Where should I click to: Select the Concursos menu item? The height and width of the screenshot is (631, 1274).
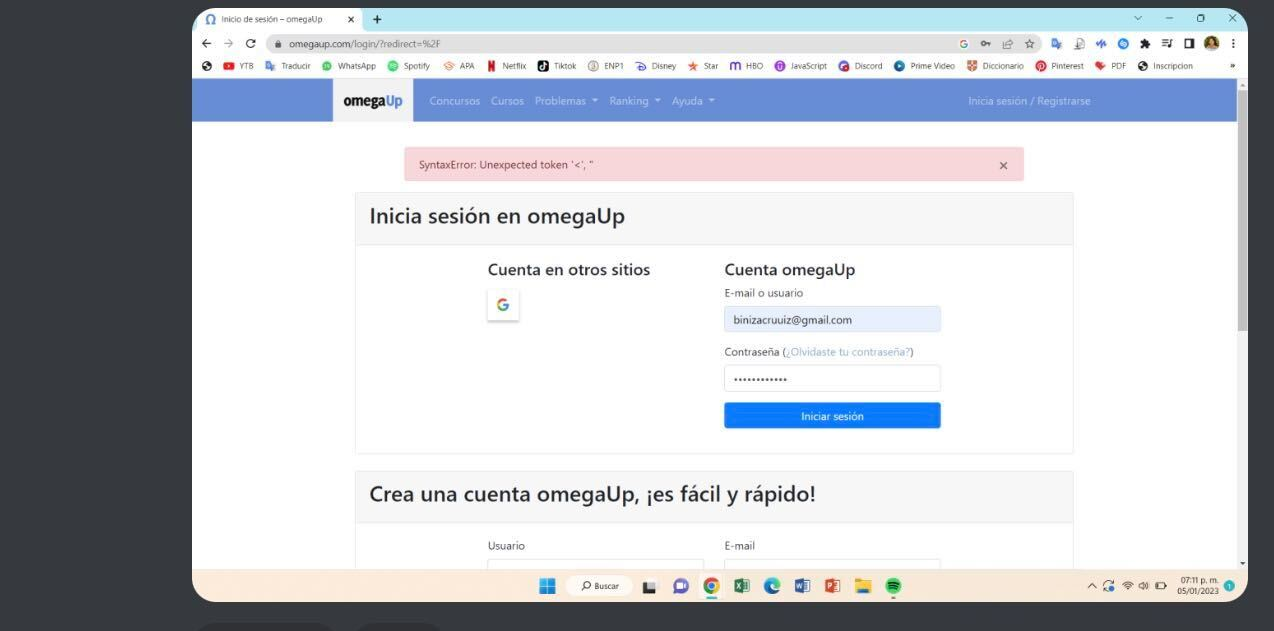[454, 100]
